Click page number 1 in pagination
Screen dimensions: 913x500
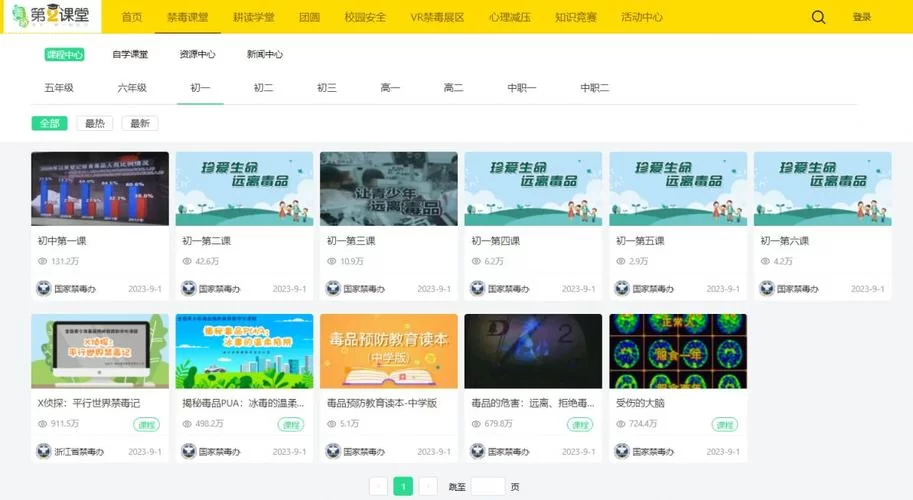(x=403, y=486)
